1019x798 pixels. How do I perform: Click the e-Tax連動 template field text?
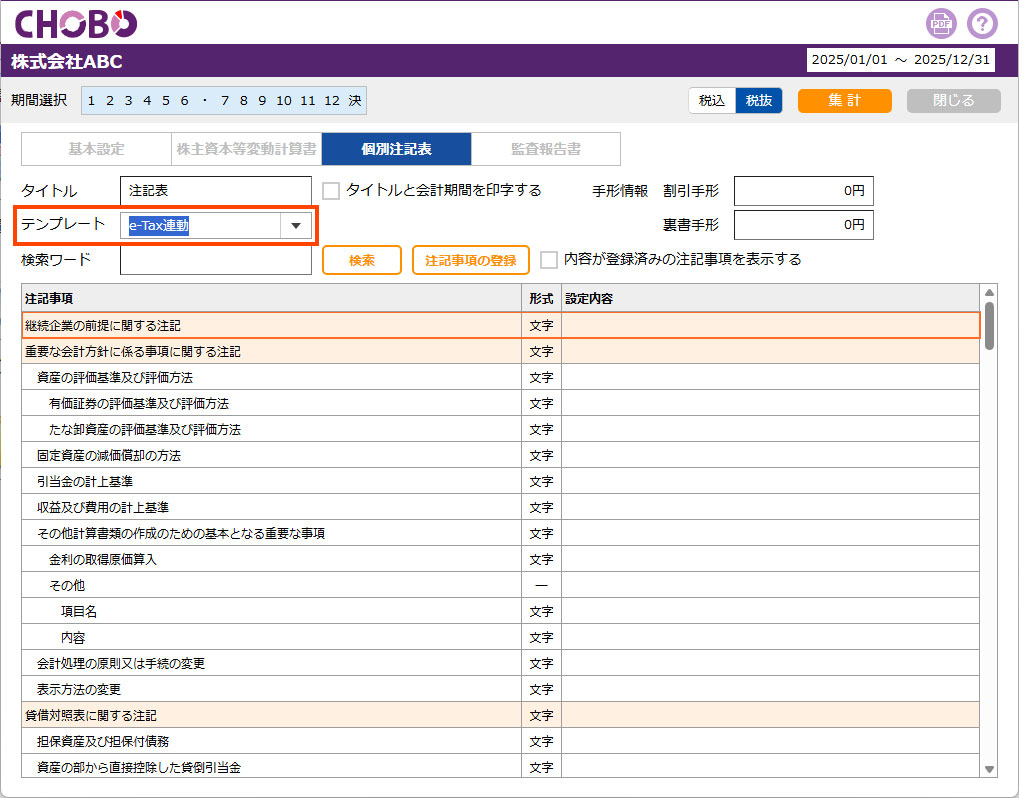159,225
